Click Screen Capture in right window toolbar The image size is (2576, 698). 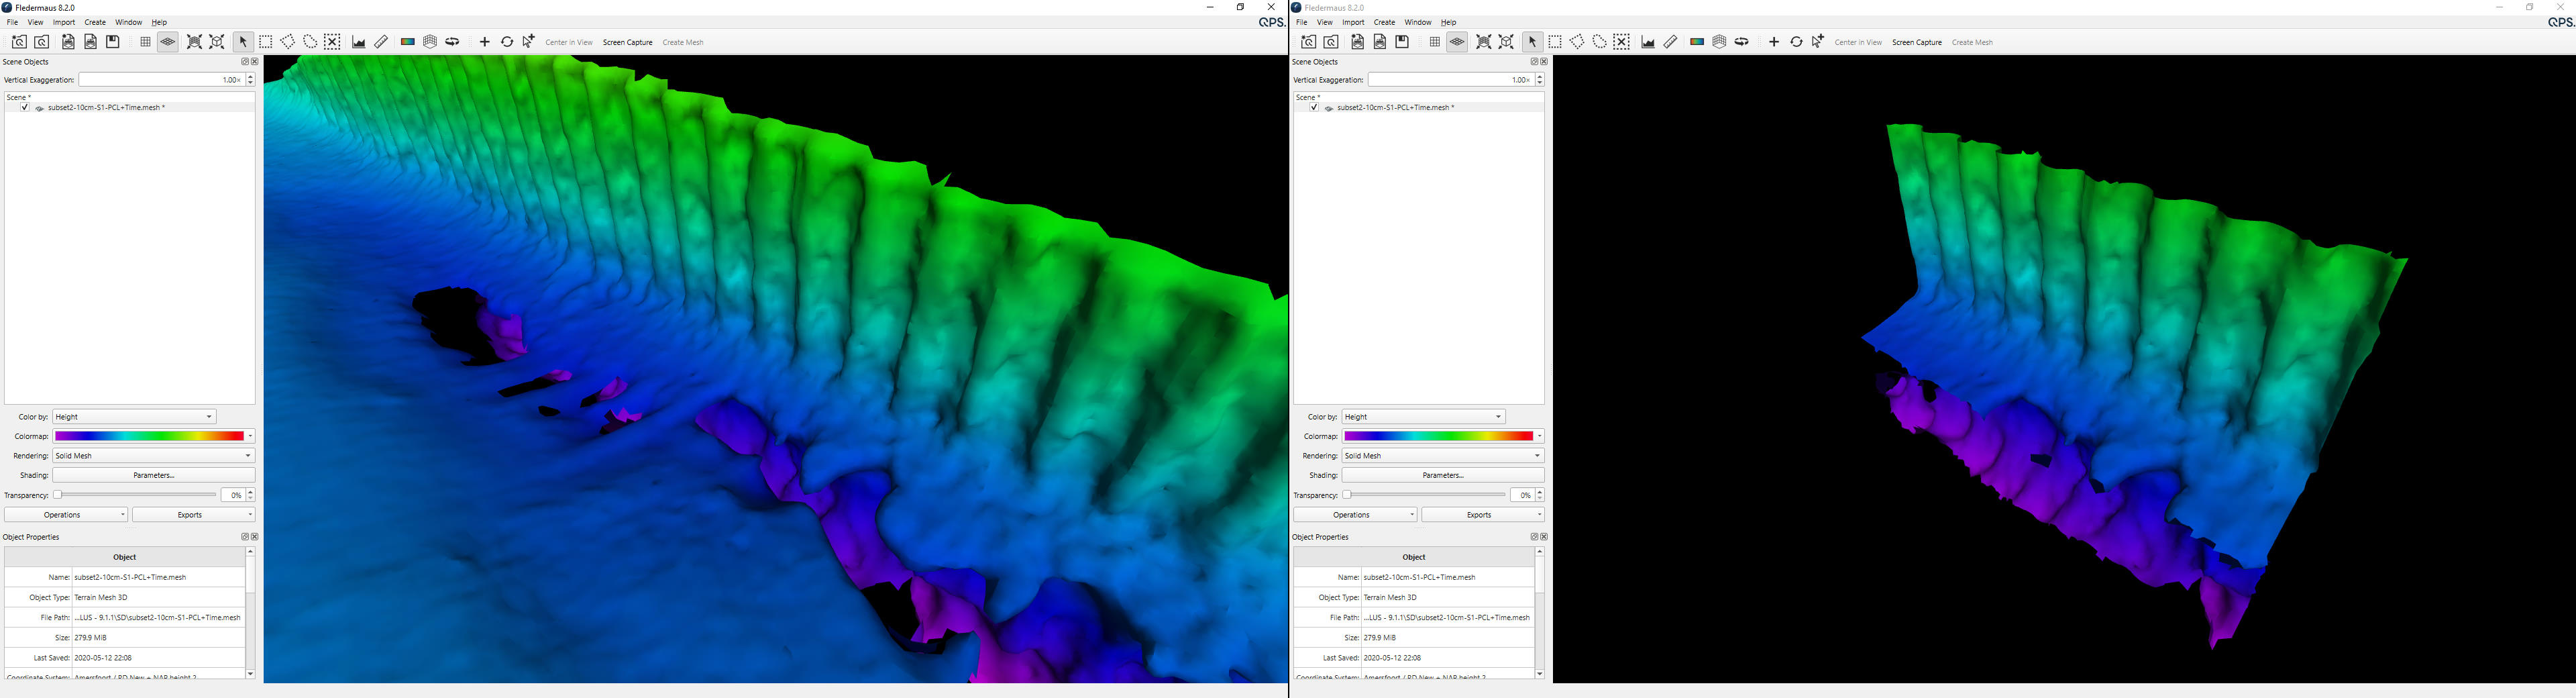click(1917, 43)
